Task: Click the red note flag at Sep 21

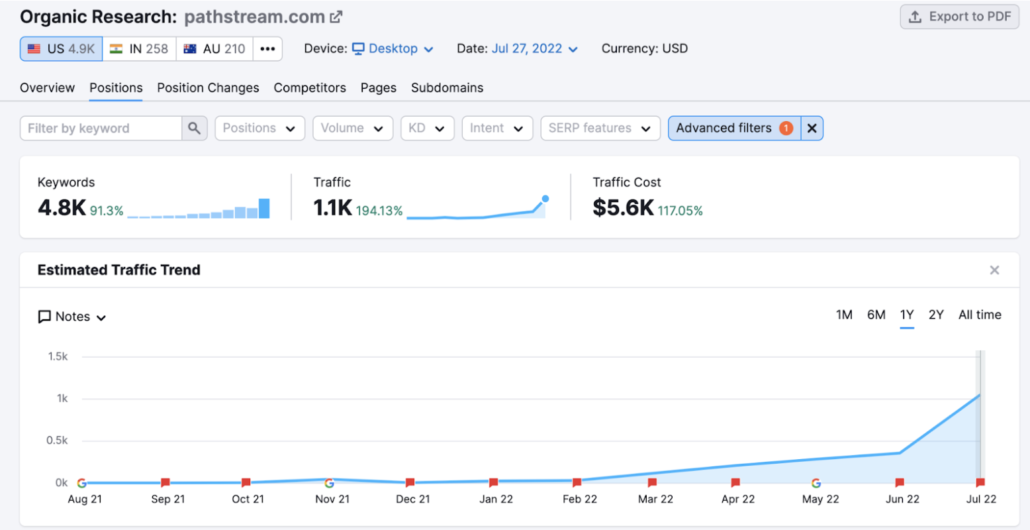Action: click(x=166, y=483)
